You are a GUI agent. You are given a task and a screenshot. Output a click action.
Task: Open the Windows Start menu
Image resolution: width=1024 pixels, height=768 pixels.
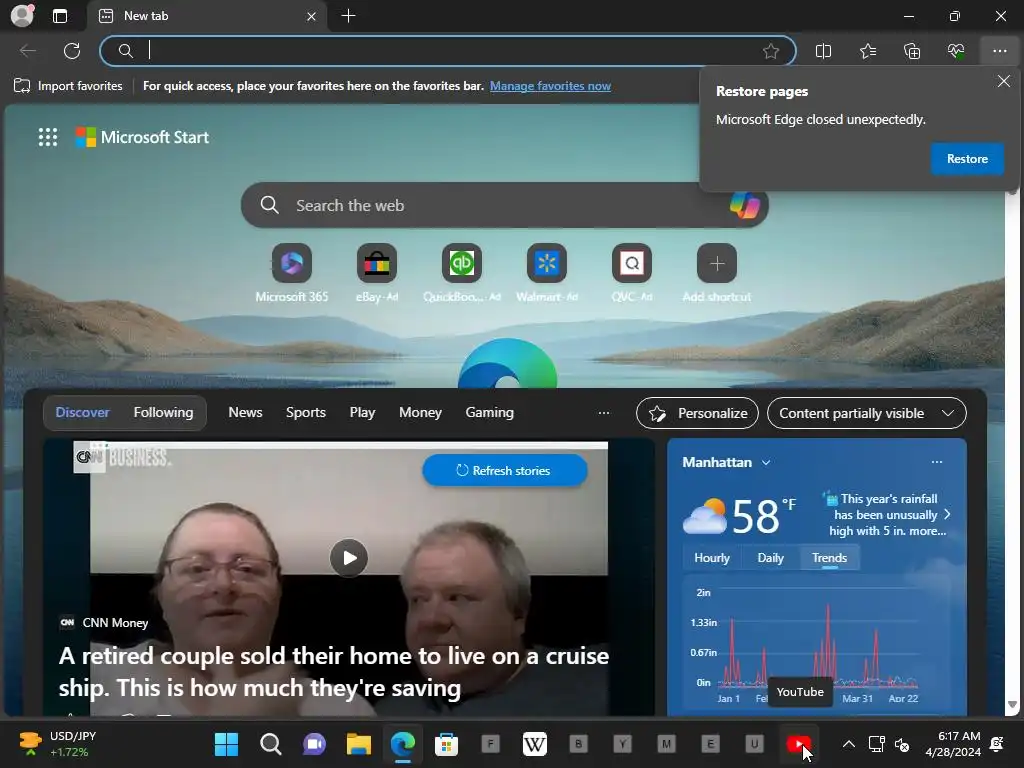click(x=226, y=744)
